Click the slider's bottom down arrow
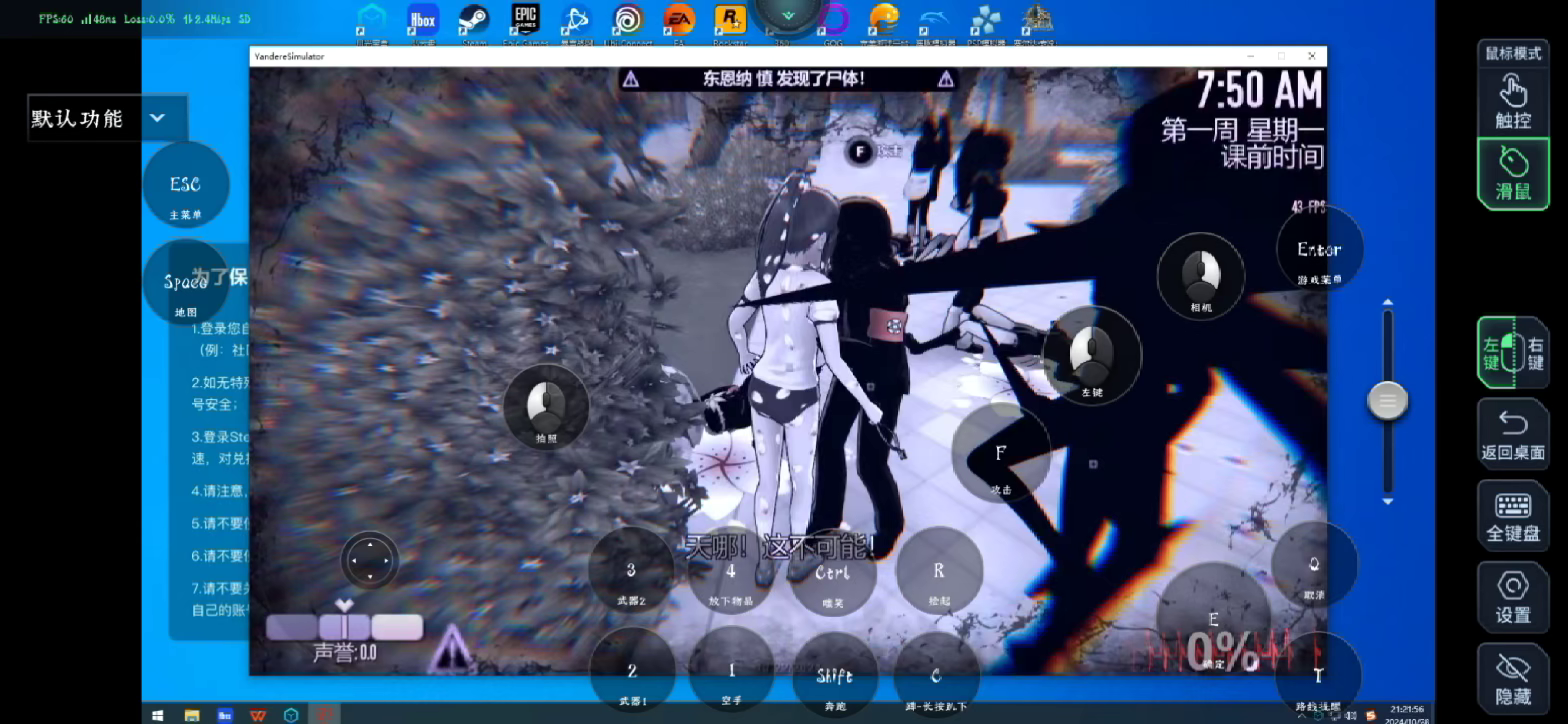This screenshot has height=724, width=1568. pyautogui.click(x=1387, y=501)
